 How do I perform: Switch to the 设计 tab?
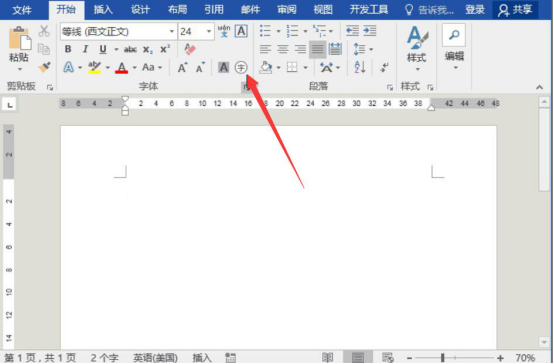140,10
